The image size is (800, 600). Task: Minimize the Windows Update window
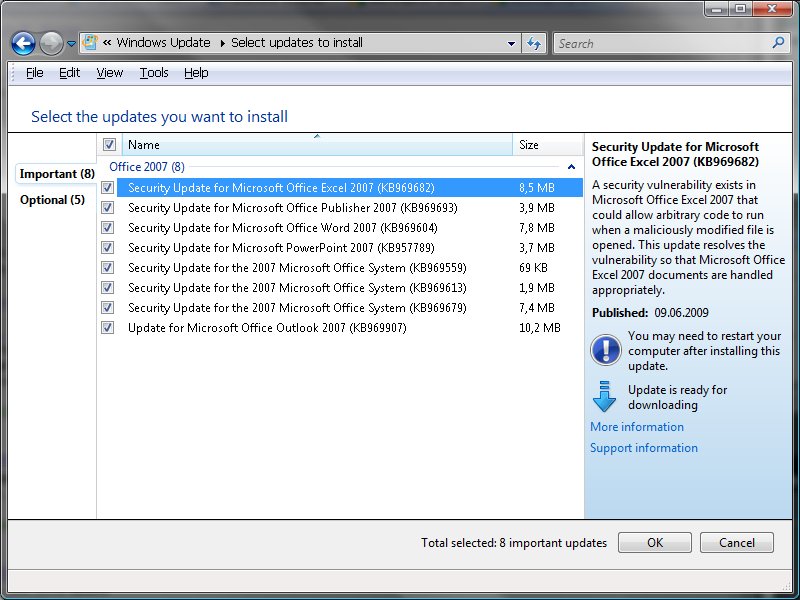coord(717,9)
